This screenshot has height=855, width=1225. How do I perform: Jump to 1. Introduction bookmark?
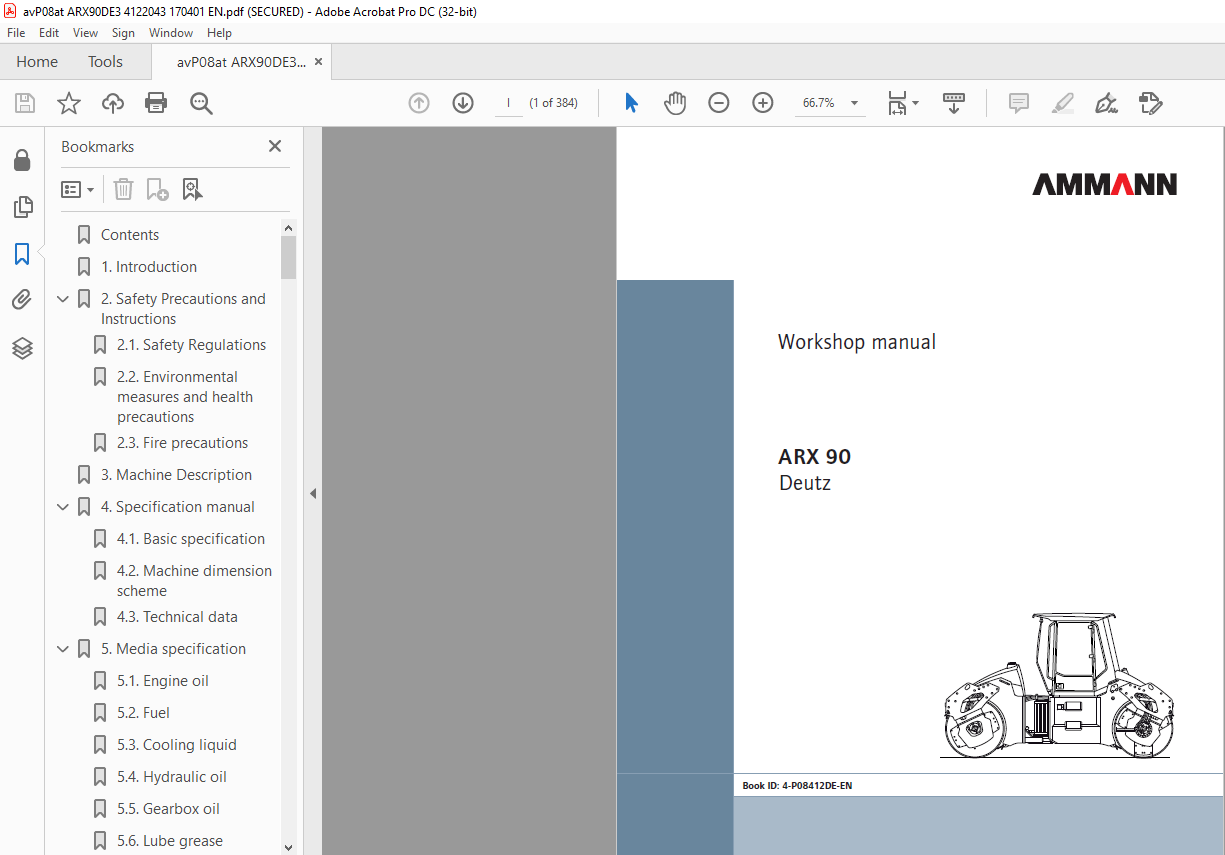click(149, 267)
